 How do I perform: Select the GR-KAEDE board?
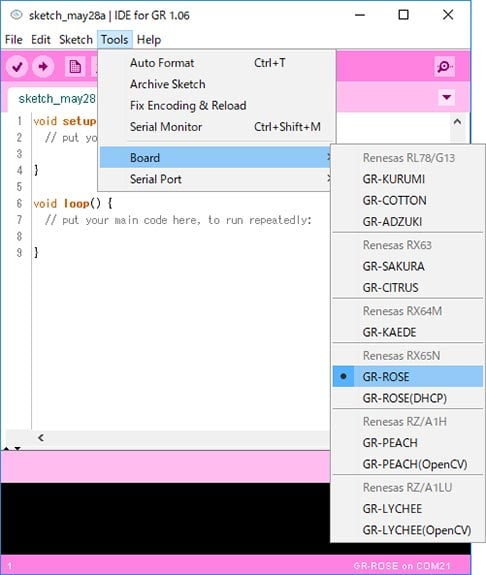(x=408, y=332)
